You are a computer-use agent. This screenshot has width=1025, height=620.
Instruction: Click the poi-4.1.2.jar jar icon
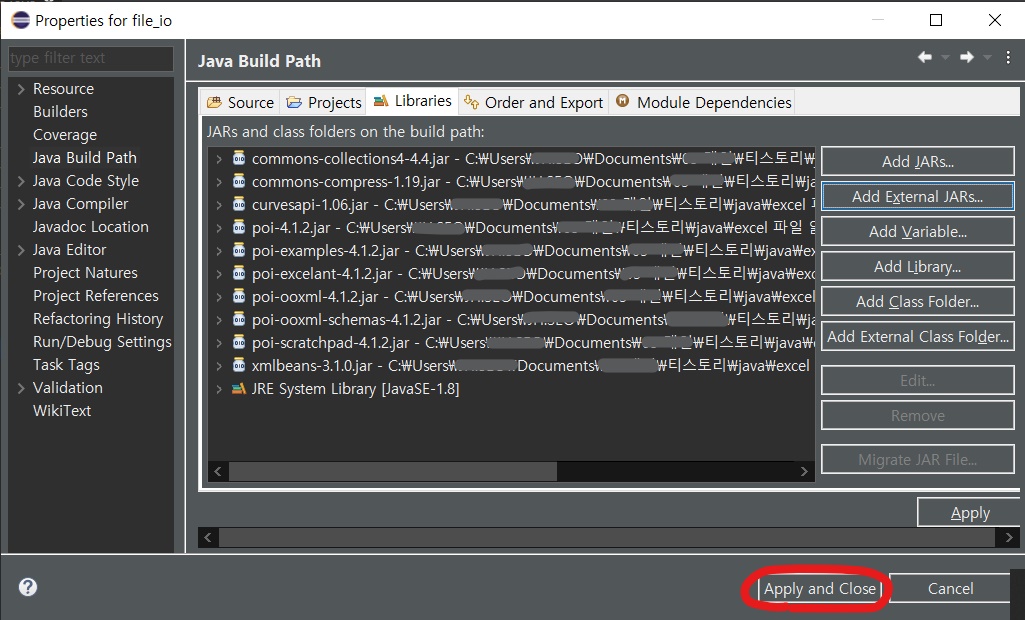[x=239, y=227]
